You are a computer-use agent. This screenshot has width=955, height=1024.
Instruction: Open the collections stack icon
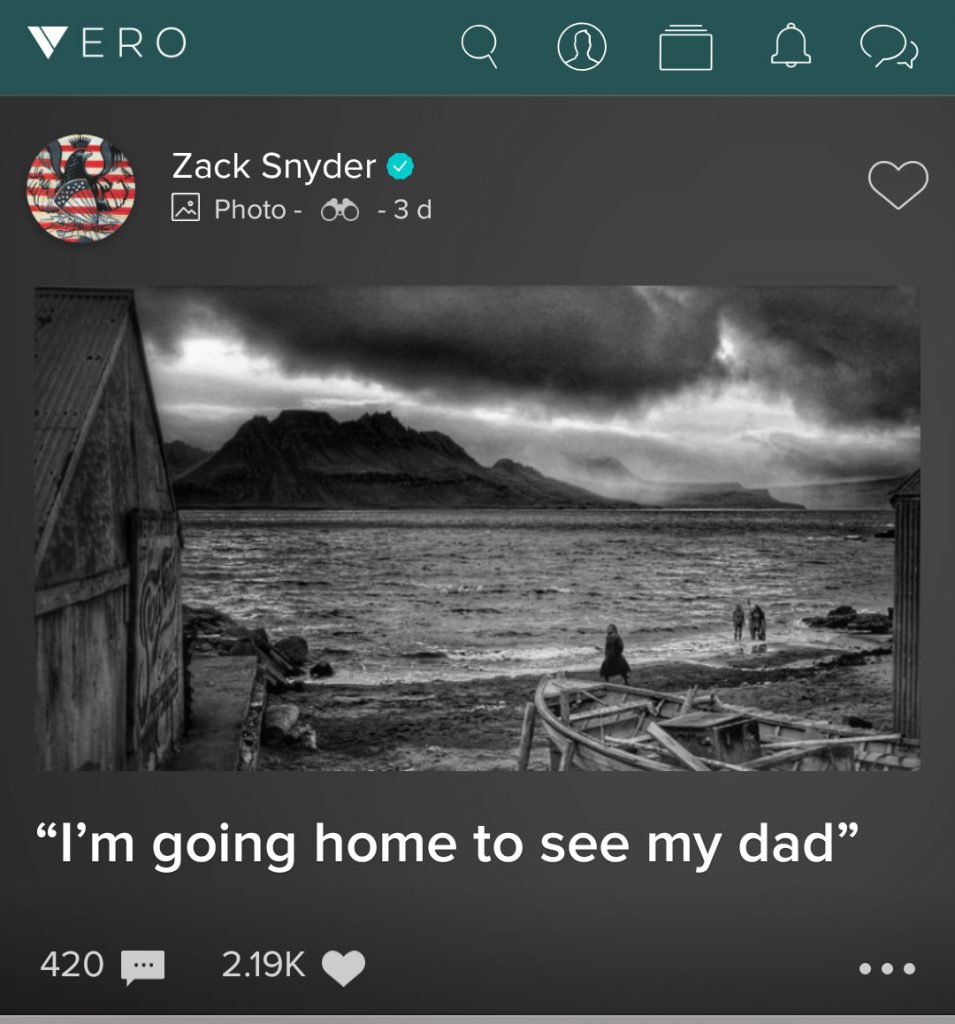(685, 47)
